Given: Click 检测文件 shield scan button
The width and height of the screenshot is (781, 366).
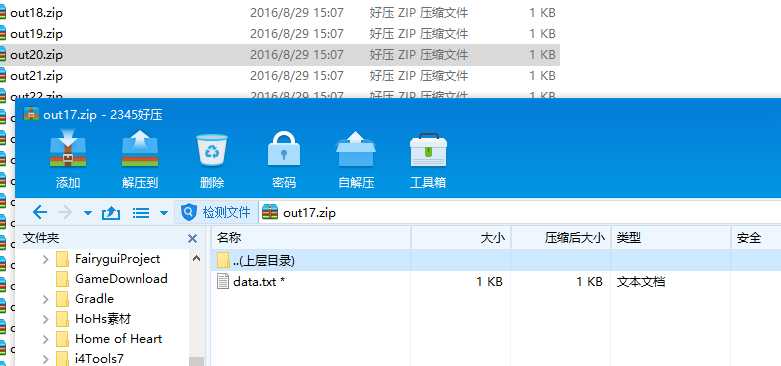Looking at the screenshot, I should pos(215,213).
